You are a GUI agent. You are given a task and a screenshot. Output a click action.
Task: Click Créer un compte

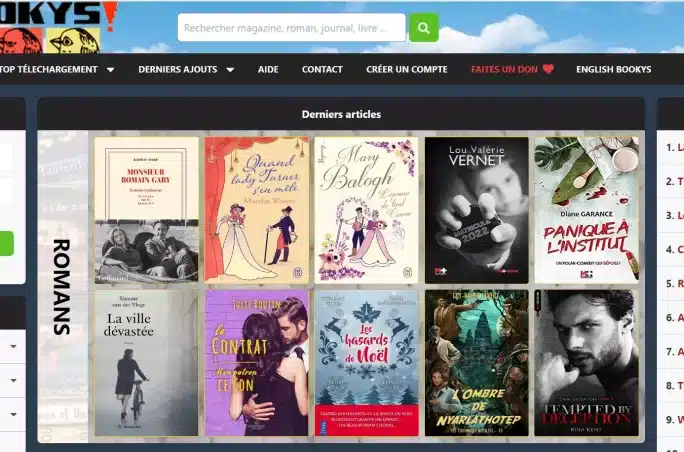[407, 69]
